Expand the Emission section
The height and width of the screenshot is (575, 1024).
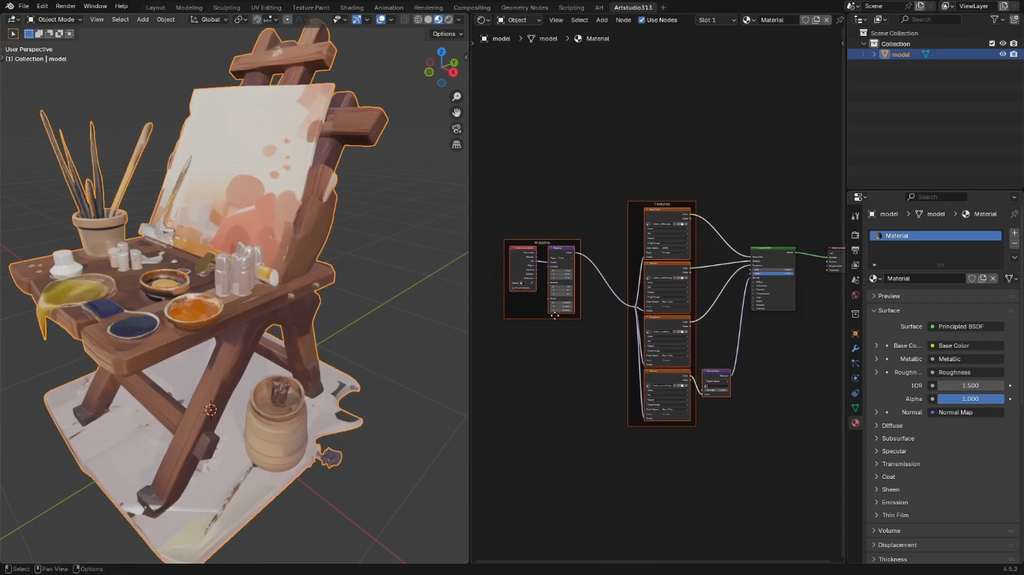(x=895, y=502)
